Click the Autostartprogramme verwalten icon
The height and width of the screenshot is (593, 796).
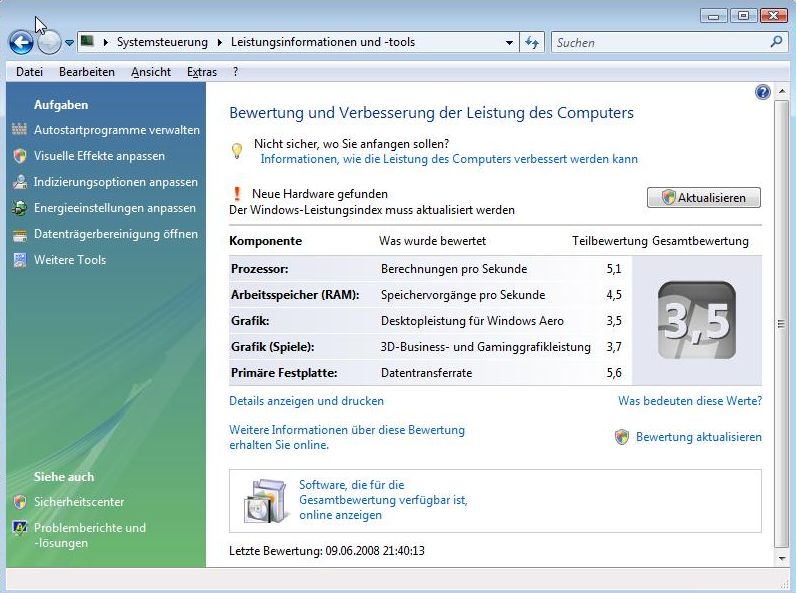coord(19,129)
